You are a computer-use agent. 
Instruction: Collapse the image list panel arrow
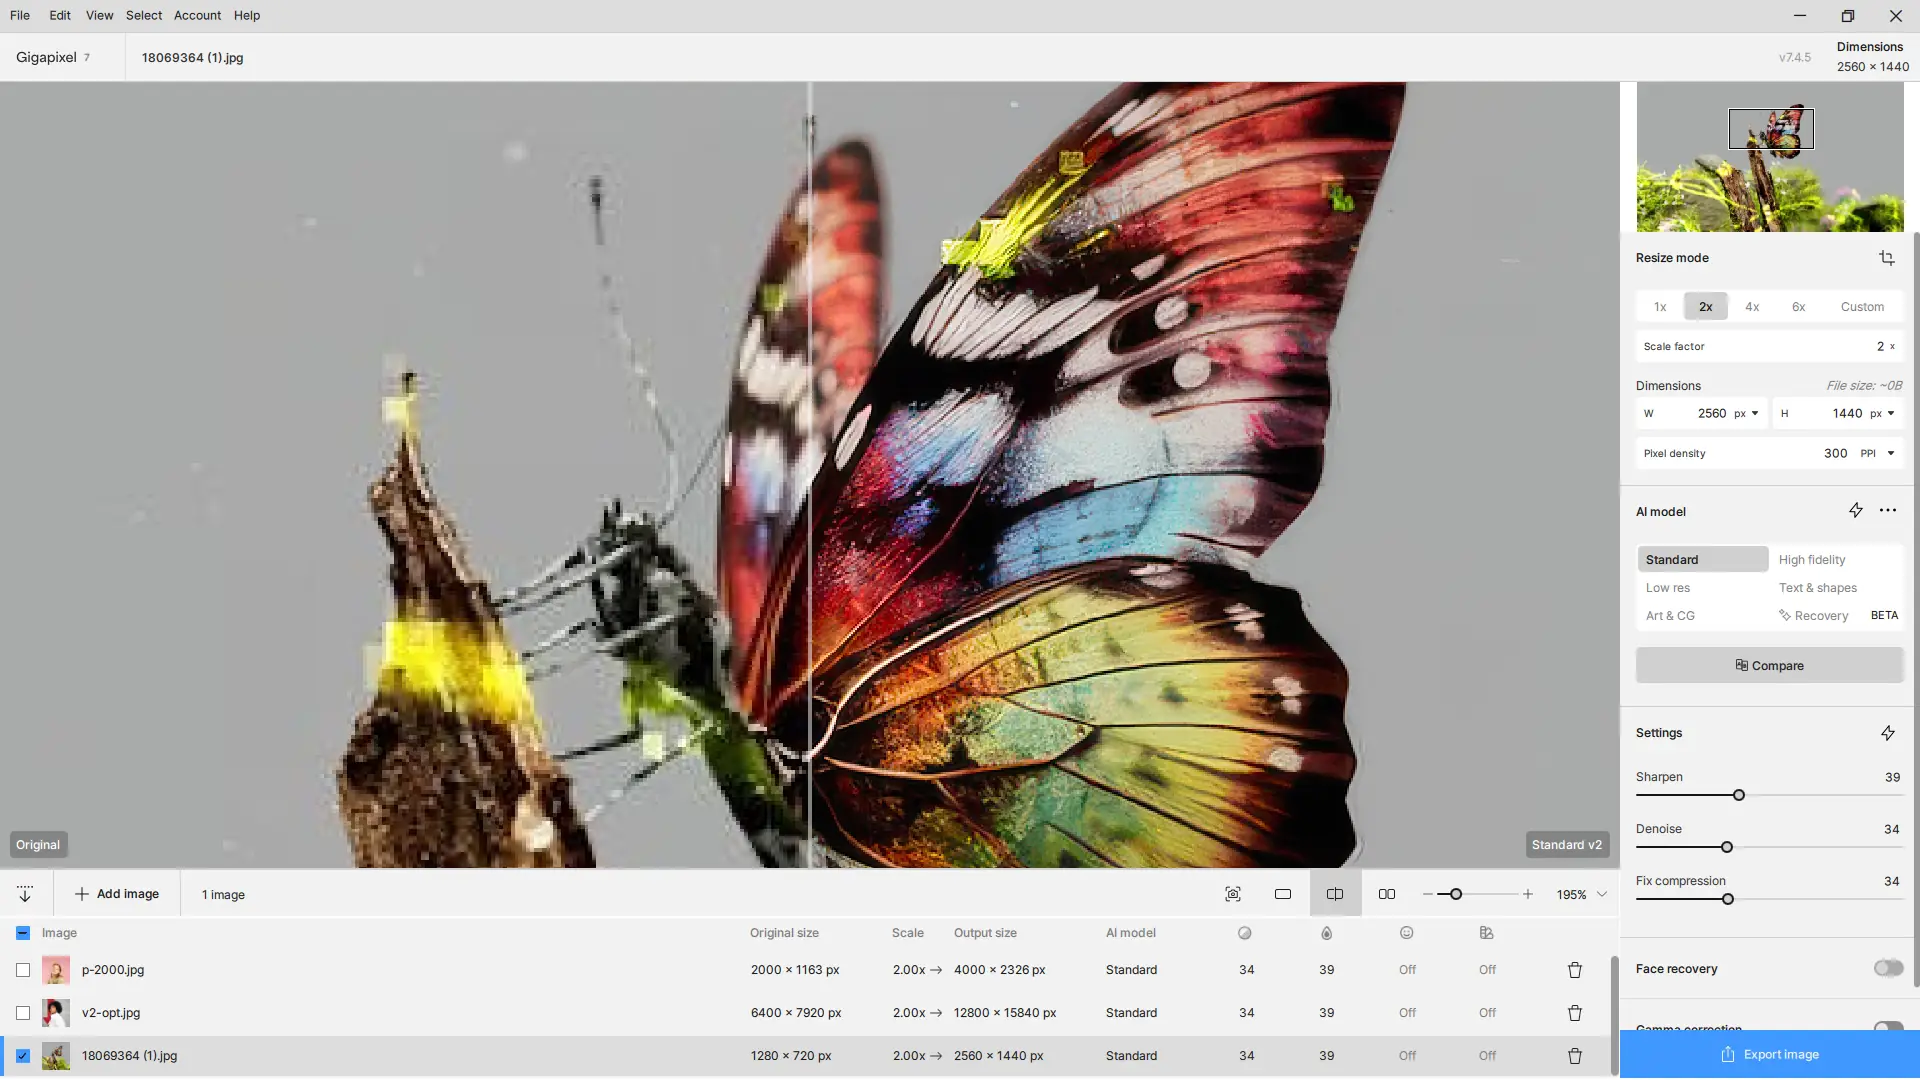[25, 894]
